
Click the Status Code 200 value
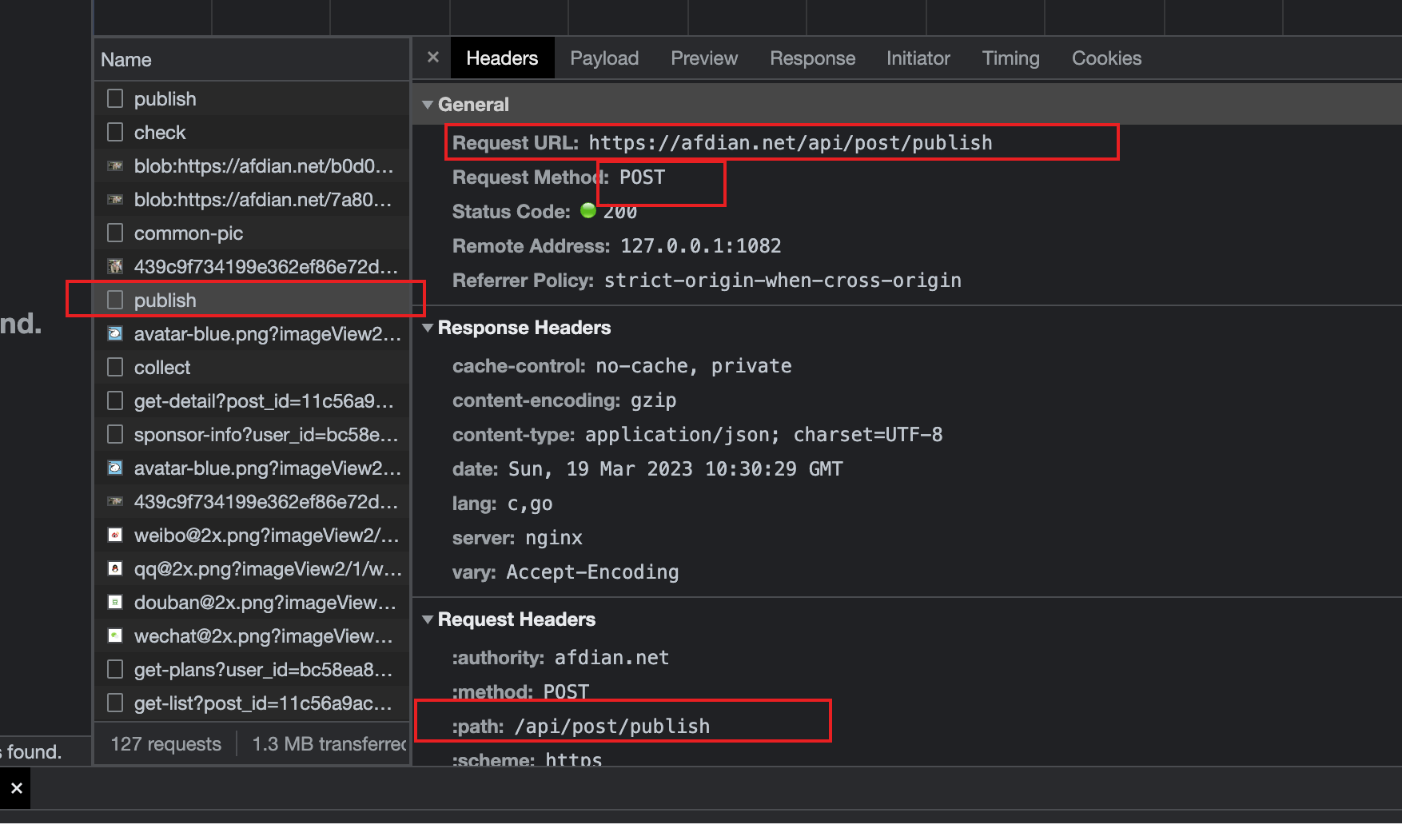click(x=620, y=212)
